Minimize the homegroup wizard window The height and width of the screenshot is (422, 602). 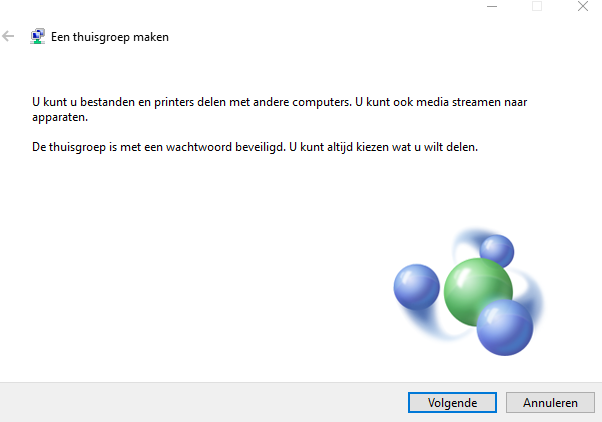click(492, 7)
